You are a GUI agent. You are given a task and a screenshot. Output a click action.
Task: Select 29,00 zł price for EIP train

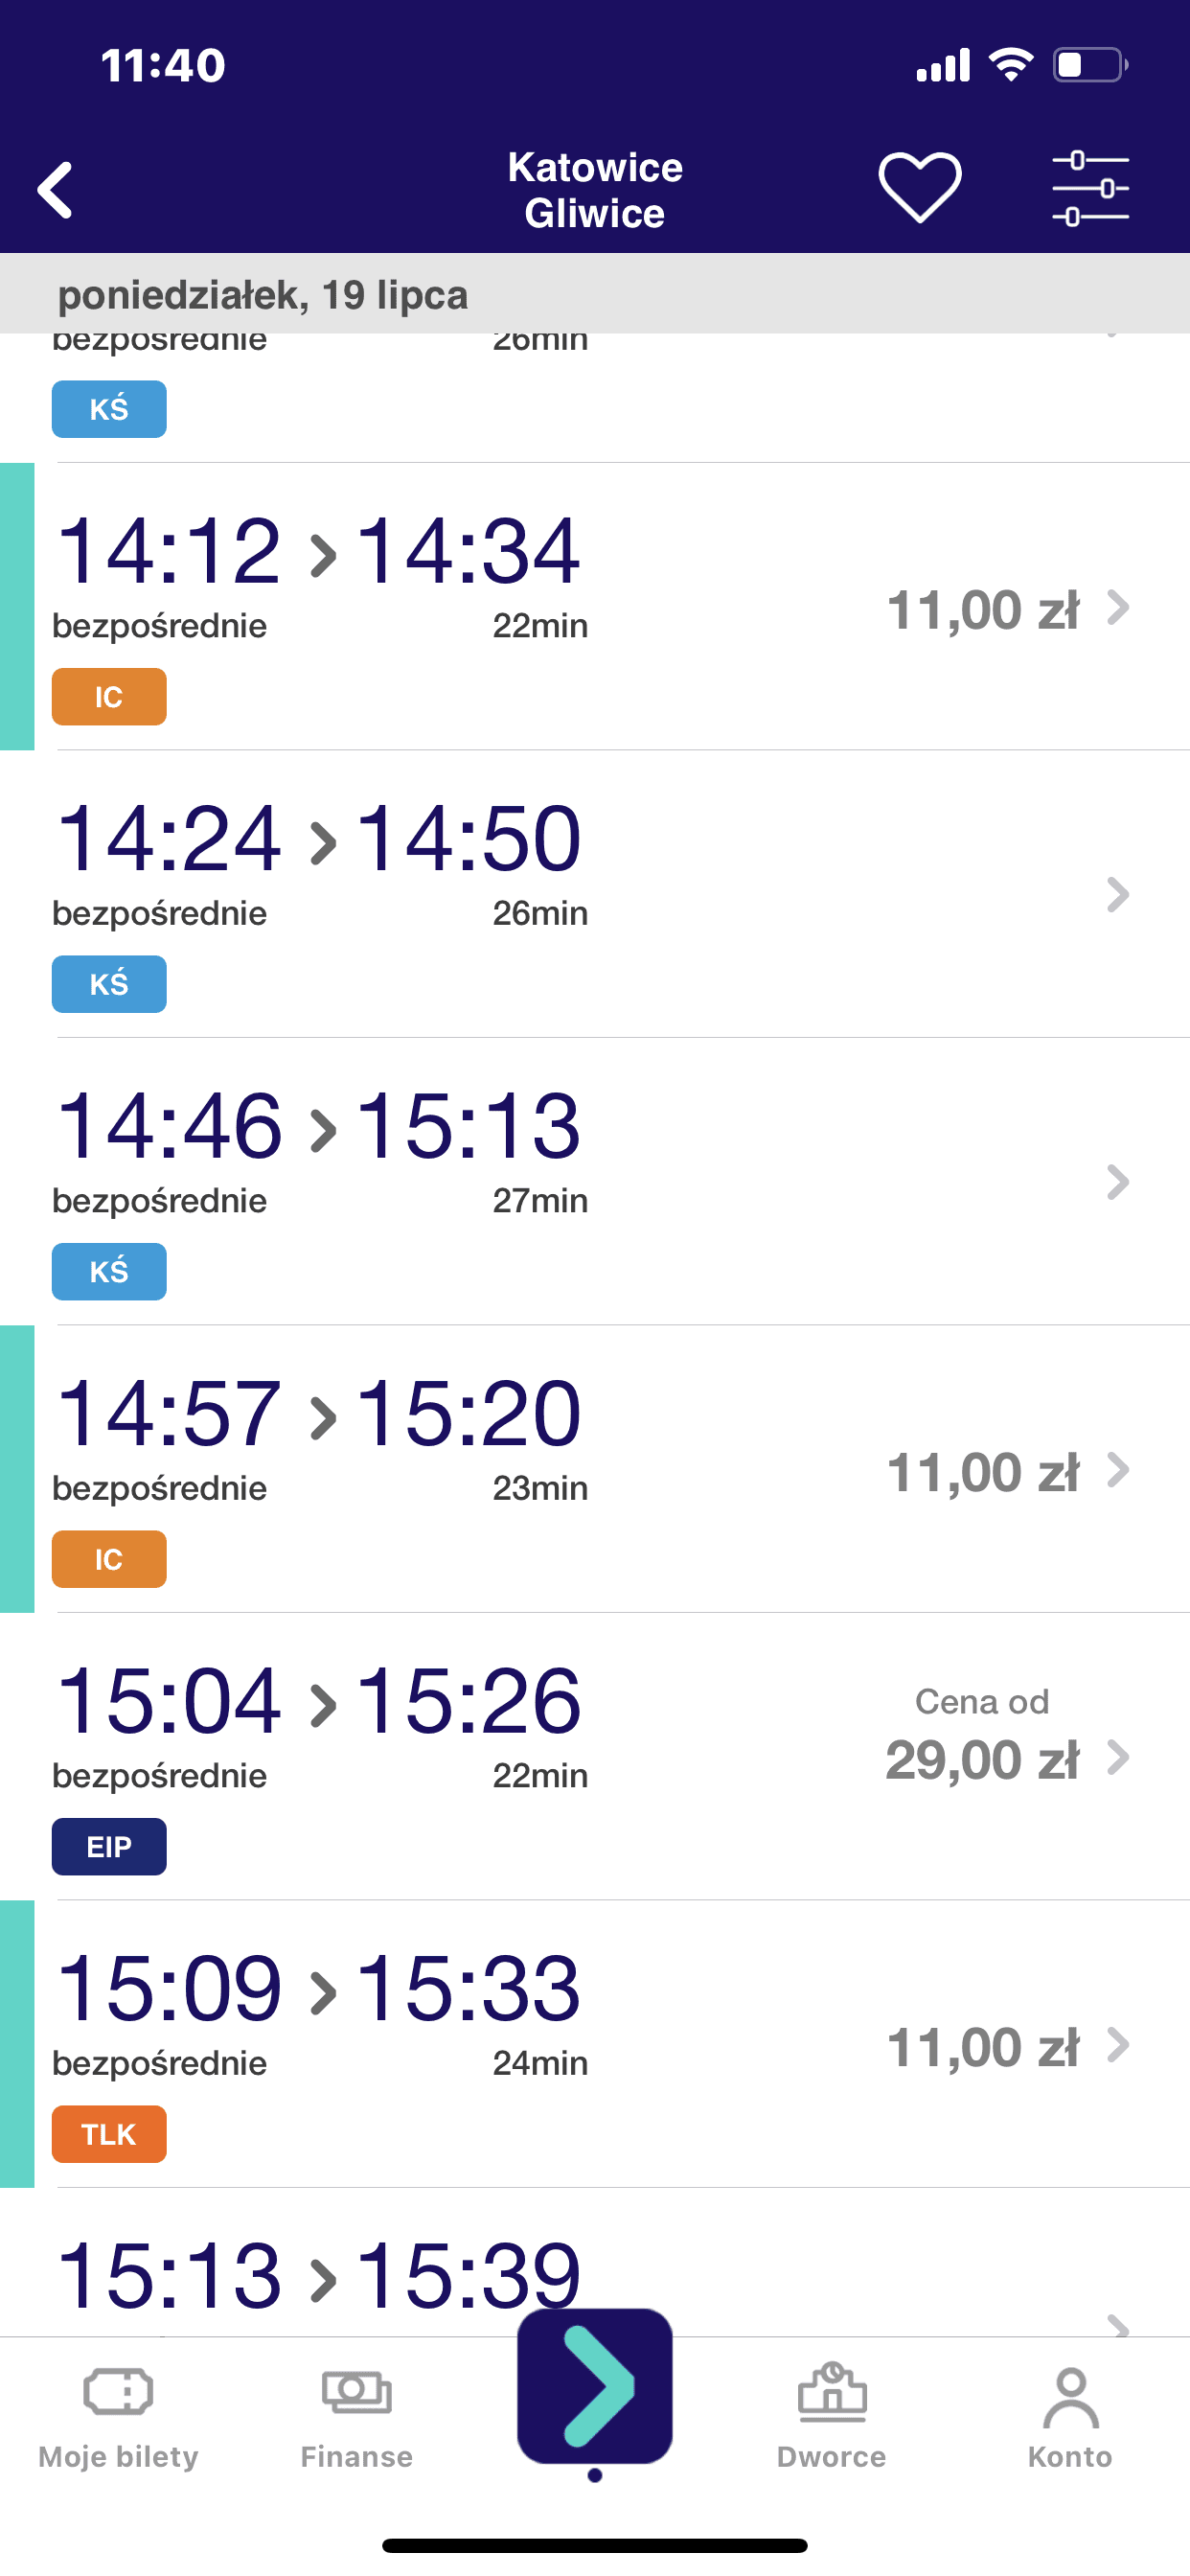pyautogui.click(x=982, y=1760)
